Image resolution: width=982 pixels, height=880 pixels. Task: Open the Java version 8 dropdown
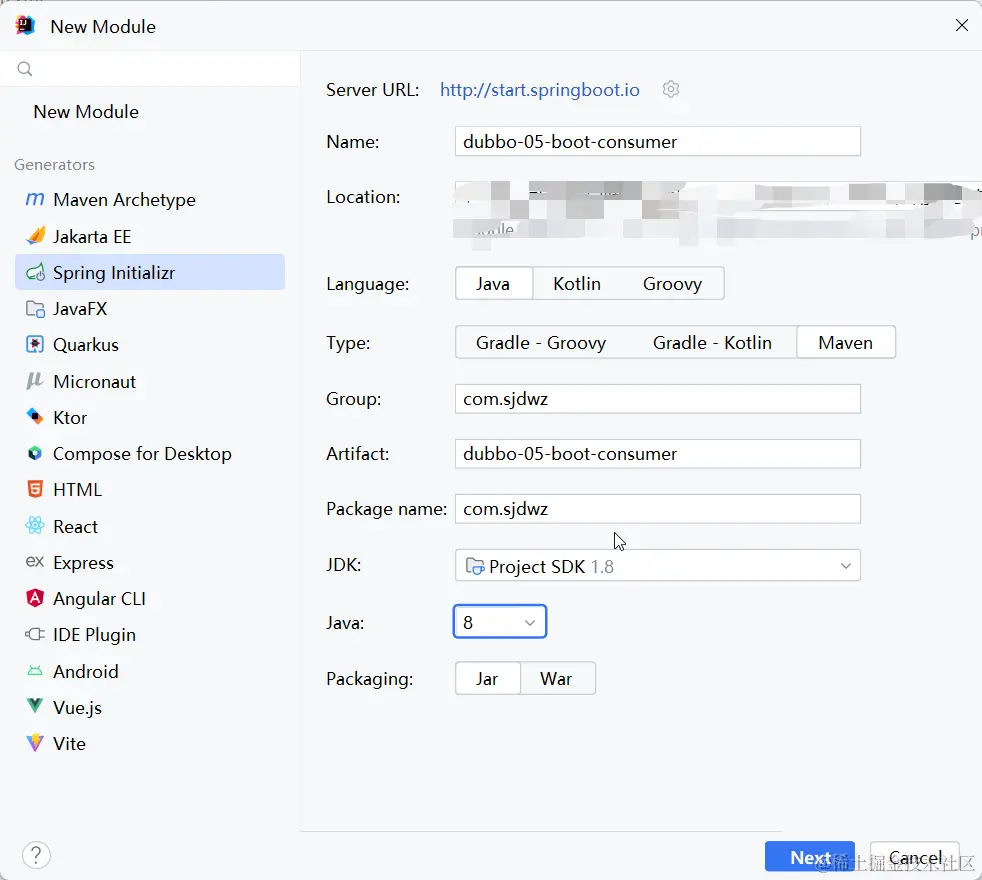tap(500, 621)
